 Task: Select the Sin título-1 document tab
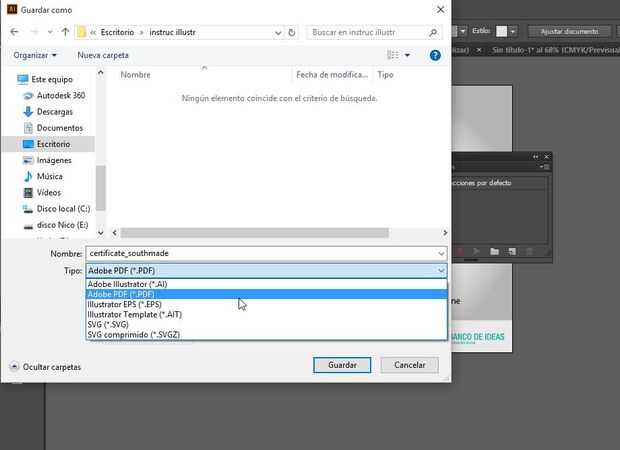pos(555,50)
